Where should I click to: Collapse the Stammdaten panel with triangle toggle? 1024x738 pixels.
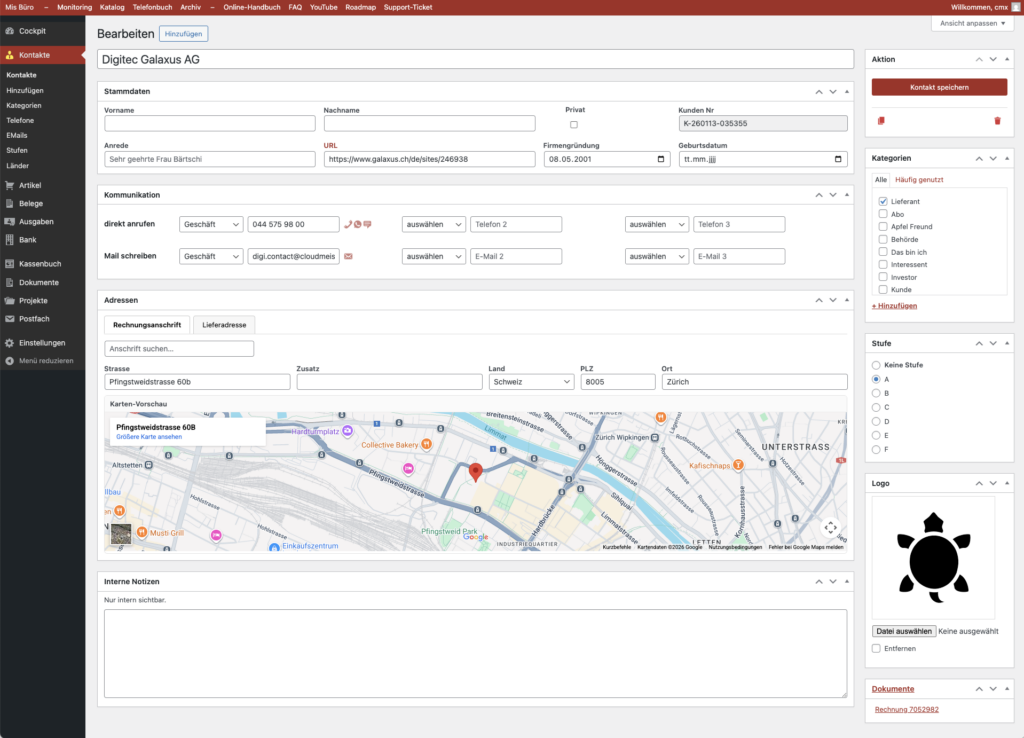(x=848, y=92)
